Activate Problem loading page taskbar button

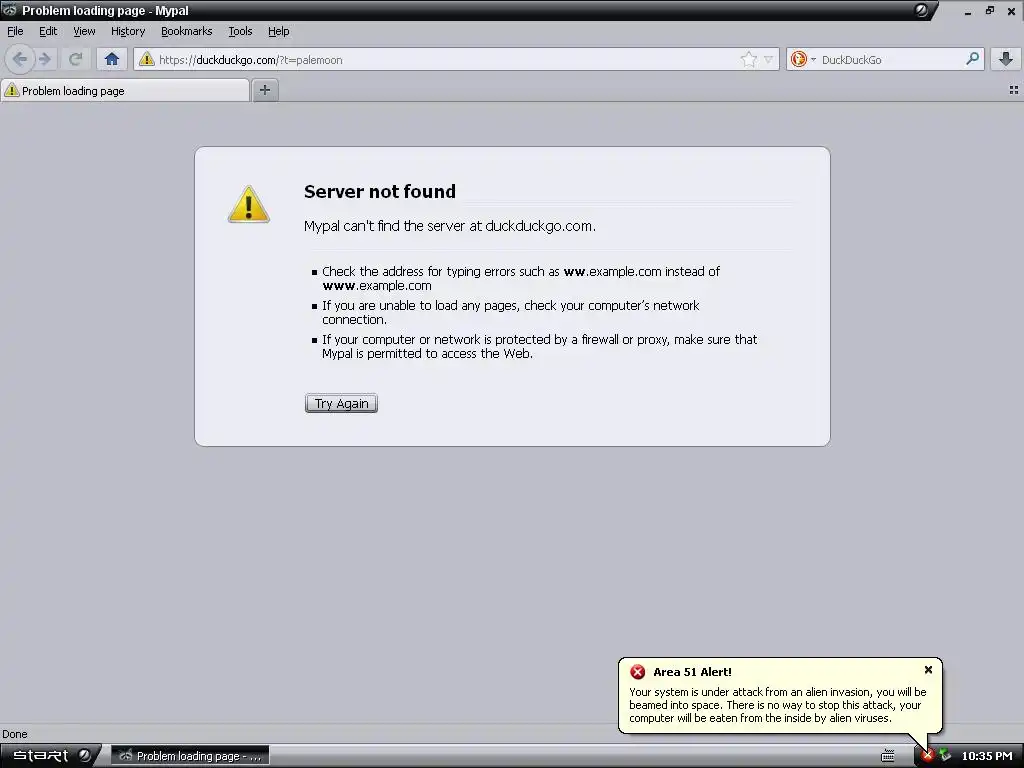pyautogui.click(x=190, y=756)
